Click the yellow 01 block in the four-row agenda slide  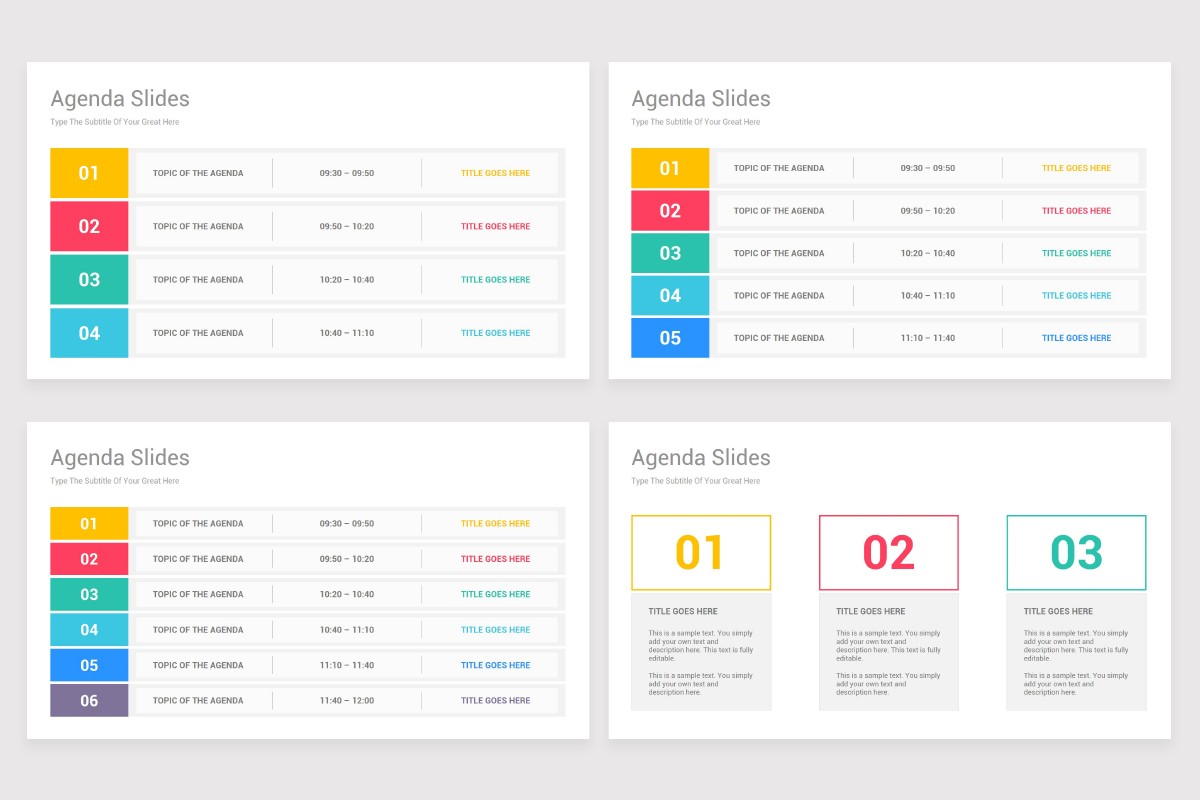coord(89,173)
